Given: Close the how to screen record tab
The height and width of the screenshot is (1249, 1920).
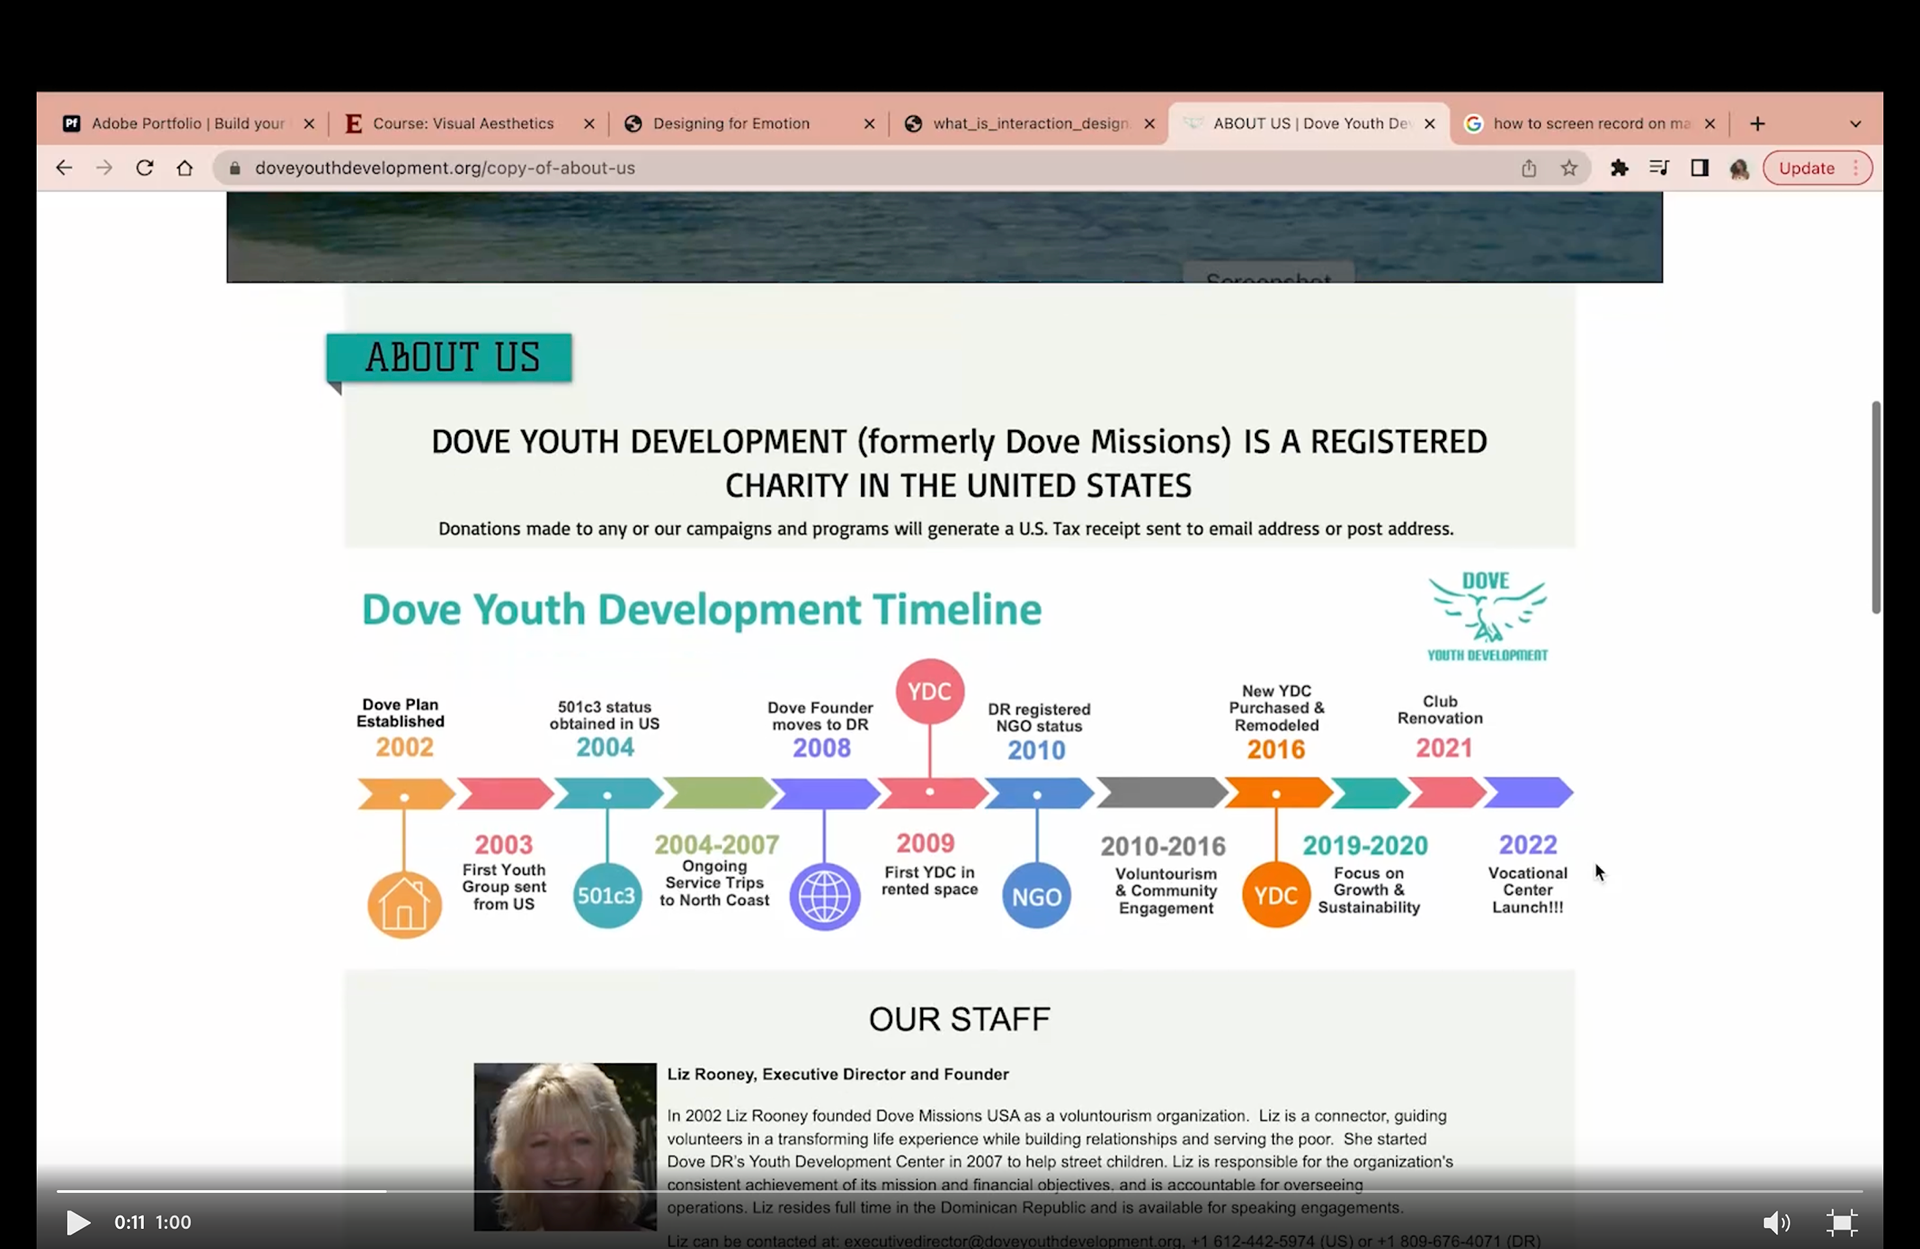Looking at the screenshot, I should pyautogui.click(x=1710, y=124).
